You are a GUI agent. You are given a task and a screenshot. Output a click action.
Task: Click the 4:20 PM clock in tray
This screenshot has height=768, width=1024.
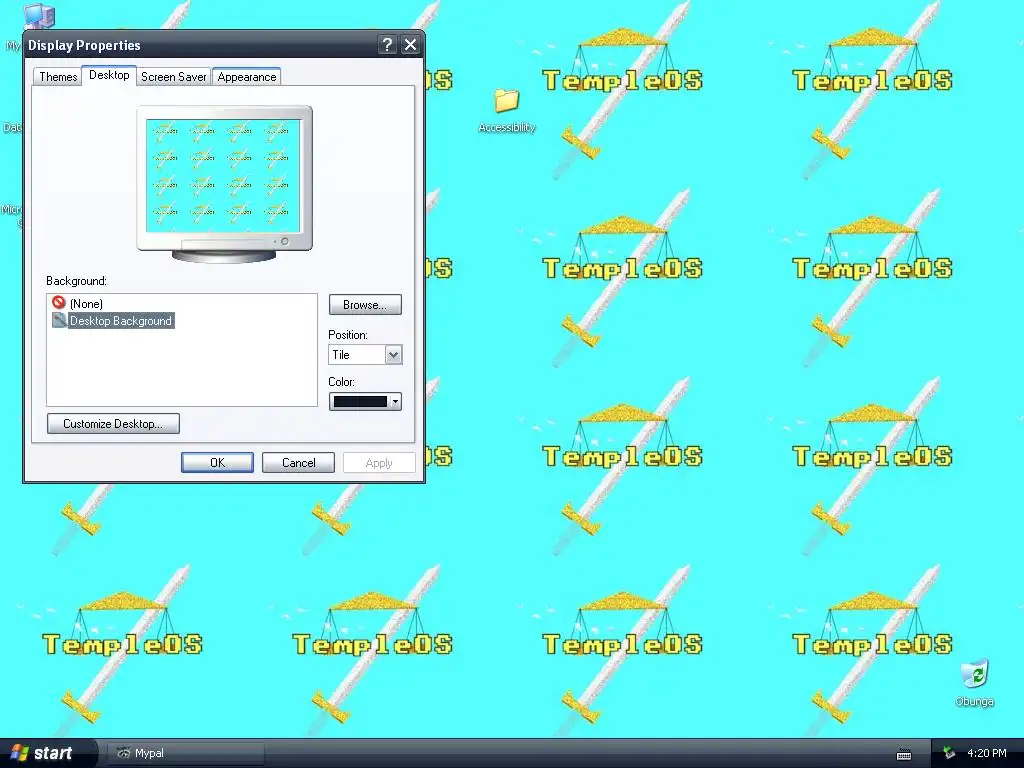(x=986, y=753)
